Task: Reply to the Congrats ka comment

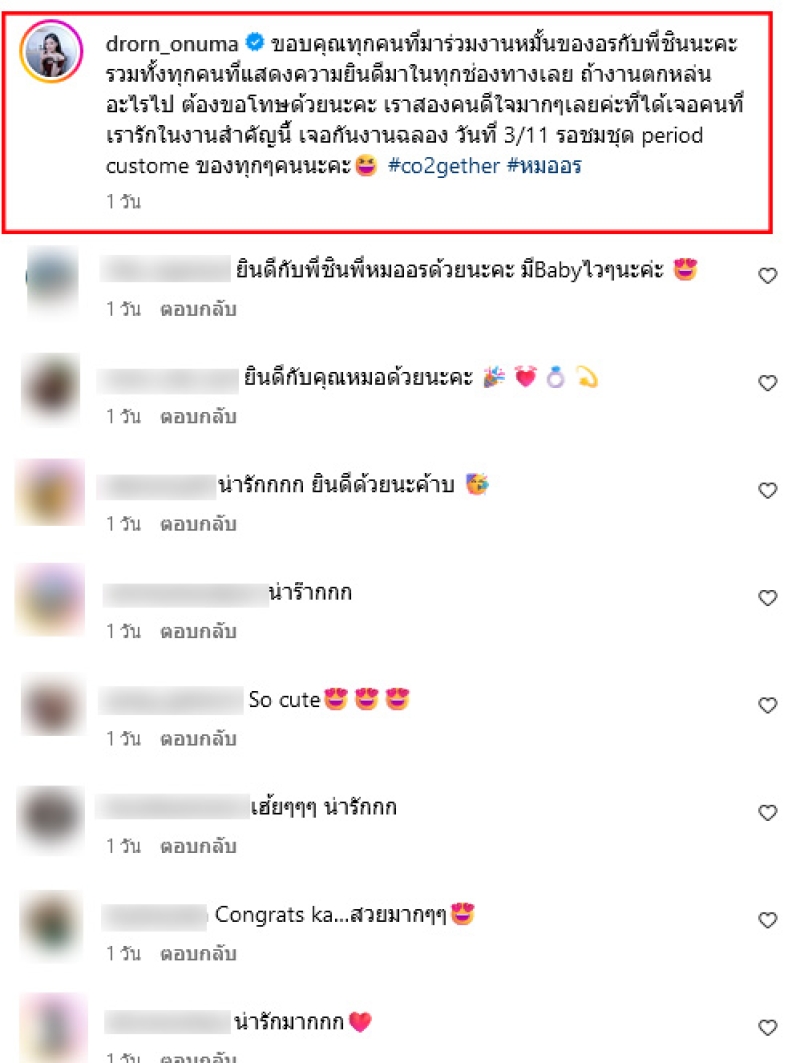Action: 198,953
